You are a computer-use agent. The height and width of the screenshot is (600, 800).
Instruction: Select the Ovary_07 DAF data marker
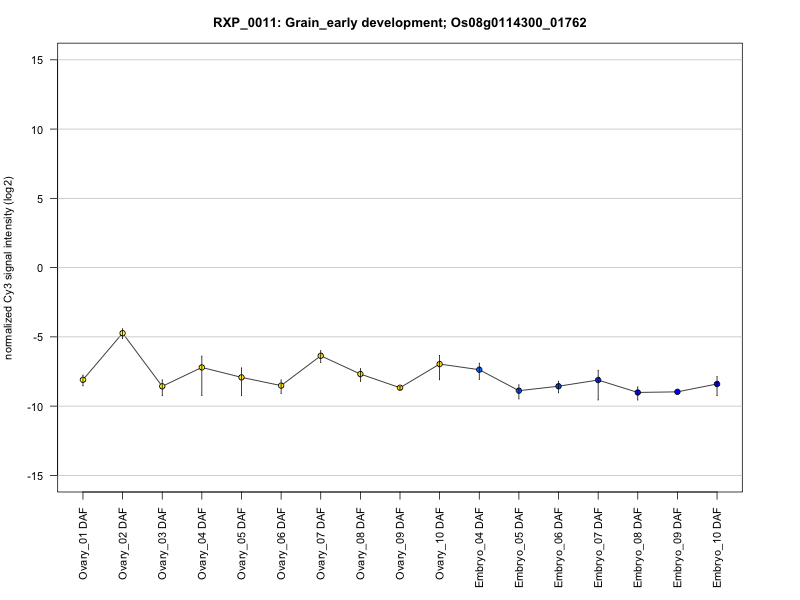[x=320, y=356]
